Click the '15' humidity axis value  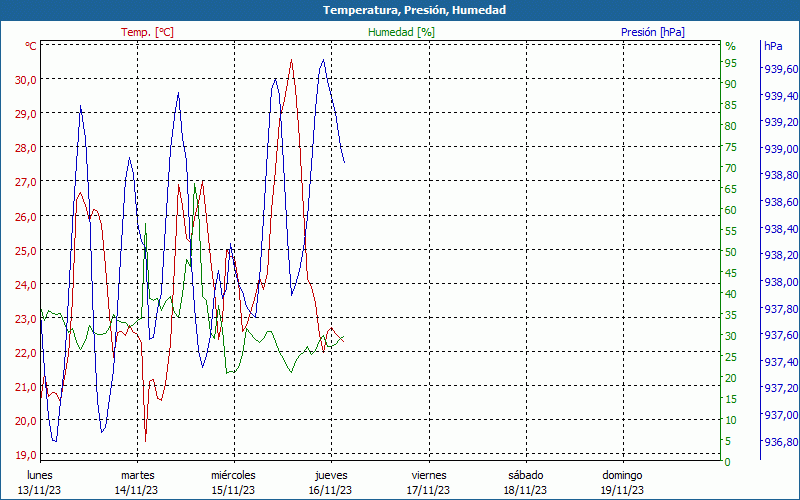[731, 399]
